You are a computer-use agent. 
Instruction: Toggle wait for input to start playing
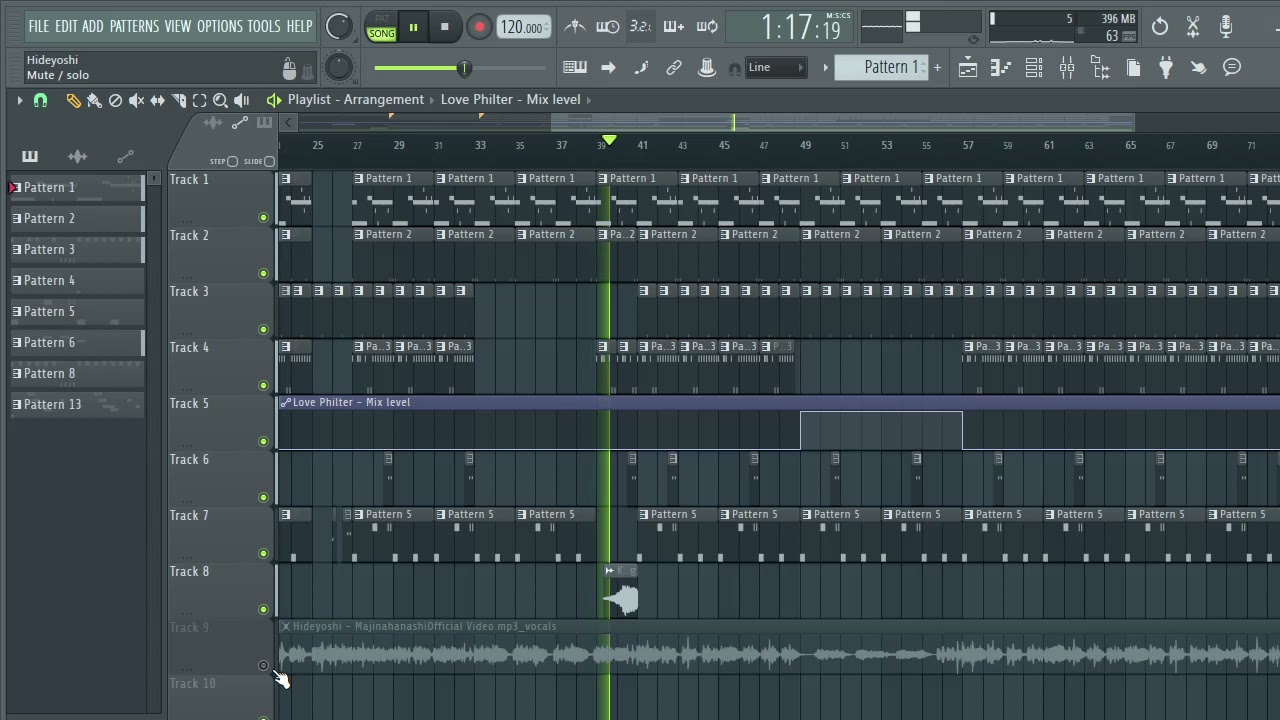tap(607, 27)
